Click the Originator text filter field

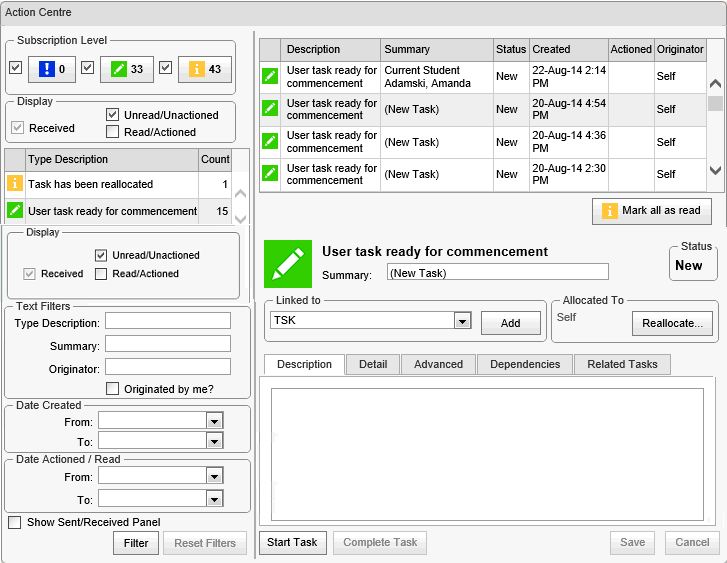168,366
